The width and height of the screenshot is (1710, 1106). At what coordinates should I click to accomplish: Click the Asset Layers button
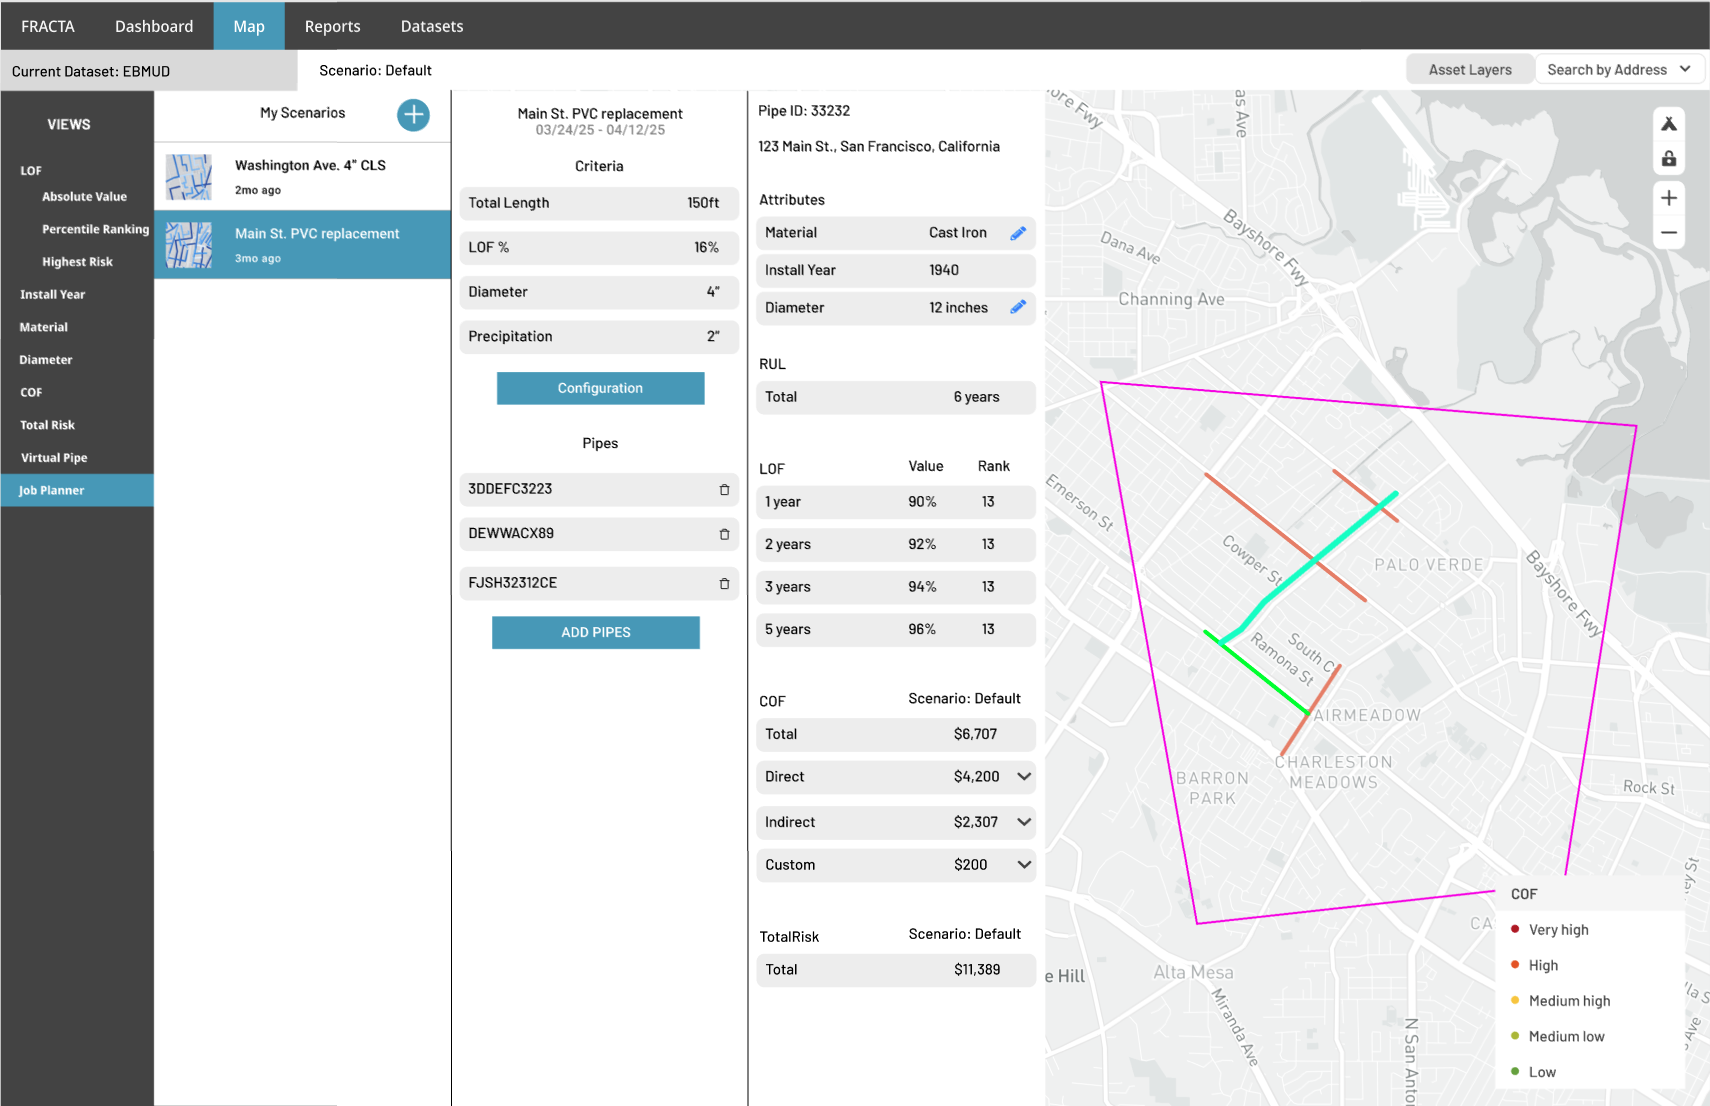[x=1470, y=69]
